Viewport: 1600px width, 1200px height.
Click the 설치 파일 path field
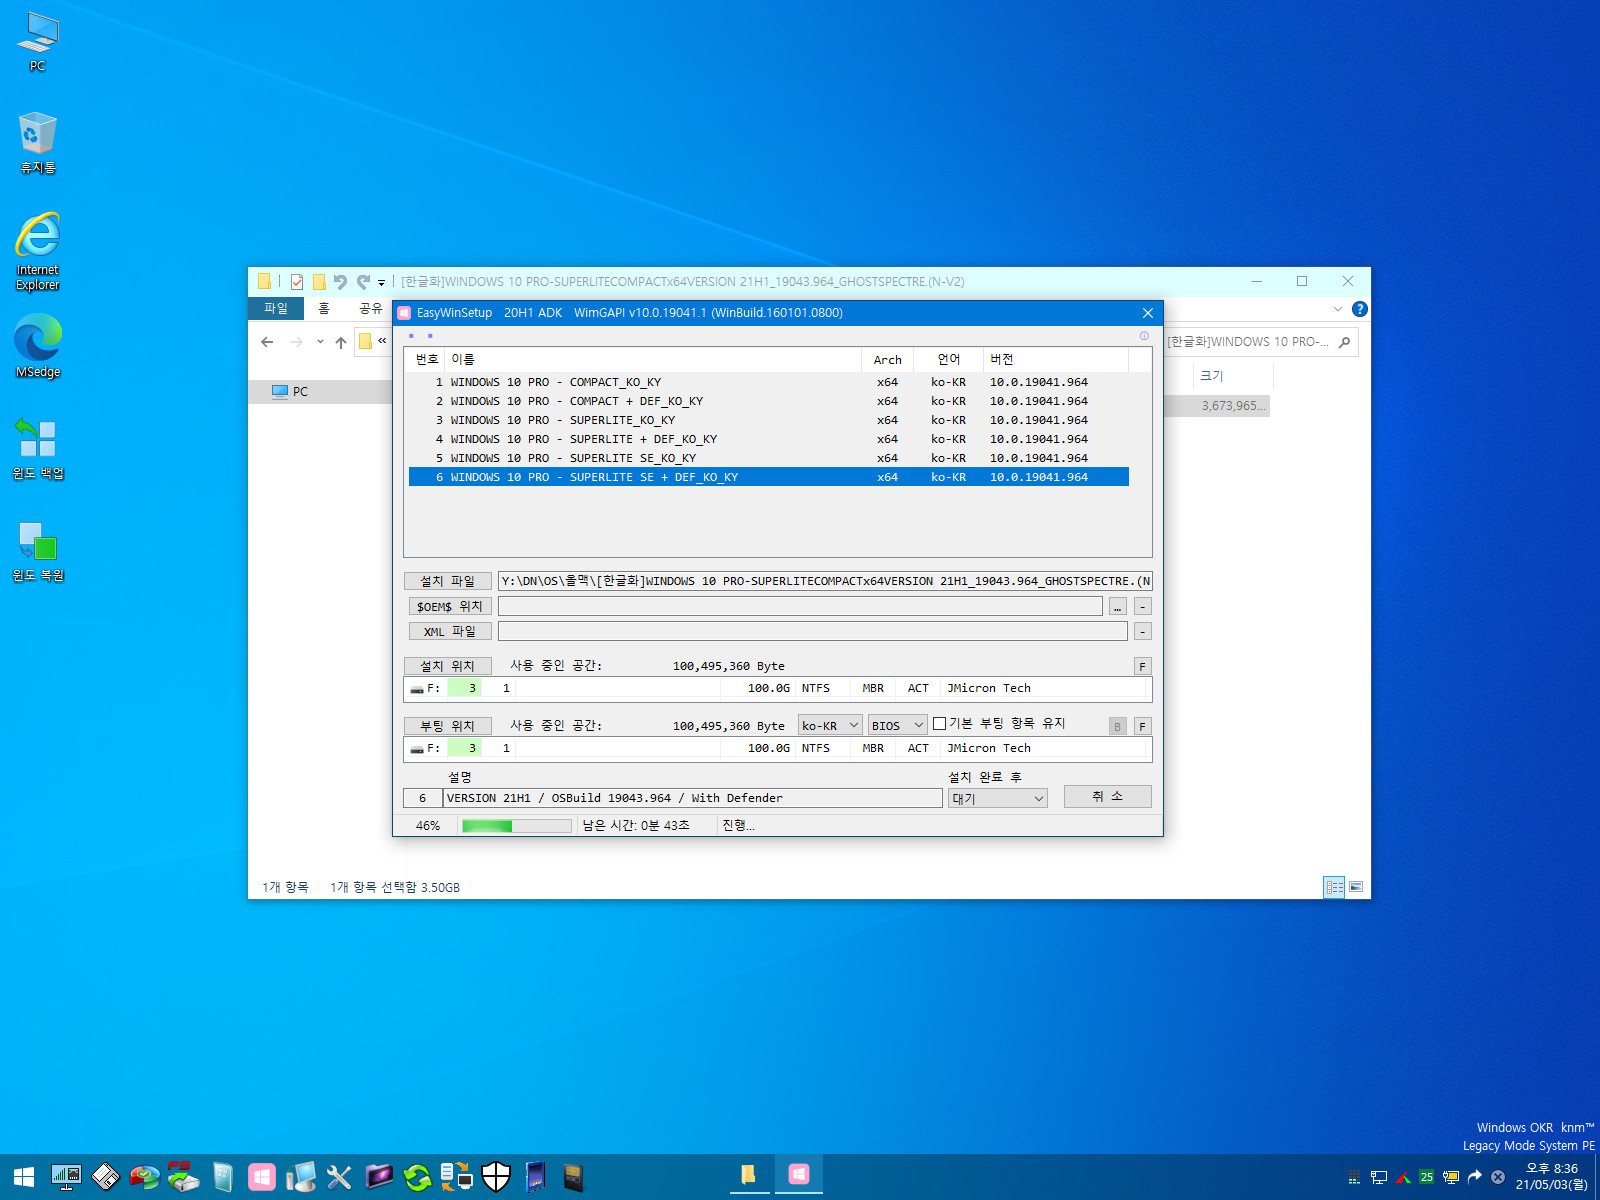click(825, 581)
